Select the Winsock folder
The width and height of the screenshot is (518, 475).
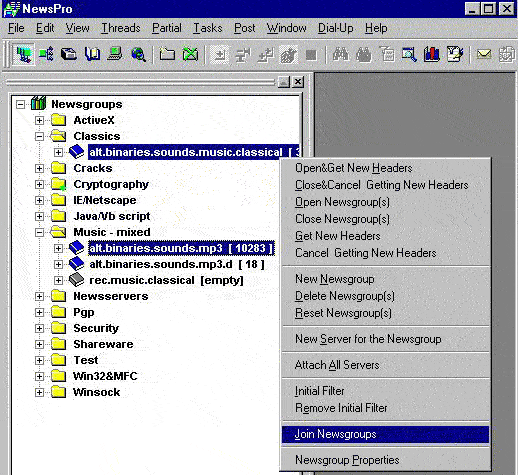[x=96, y=392]
